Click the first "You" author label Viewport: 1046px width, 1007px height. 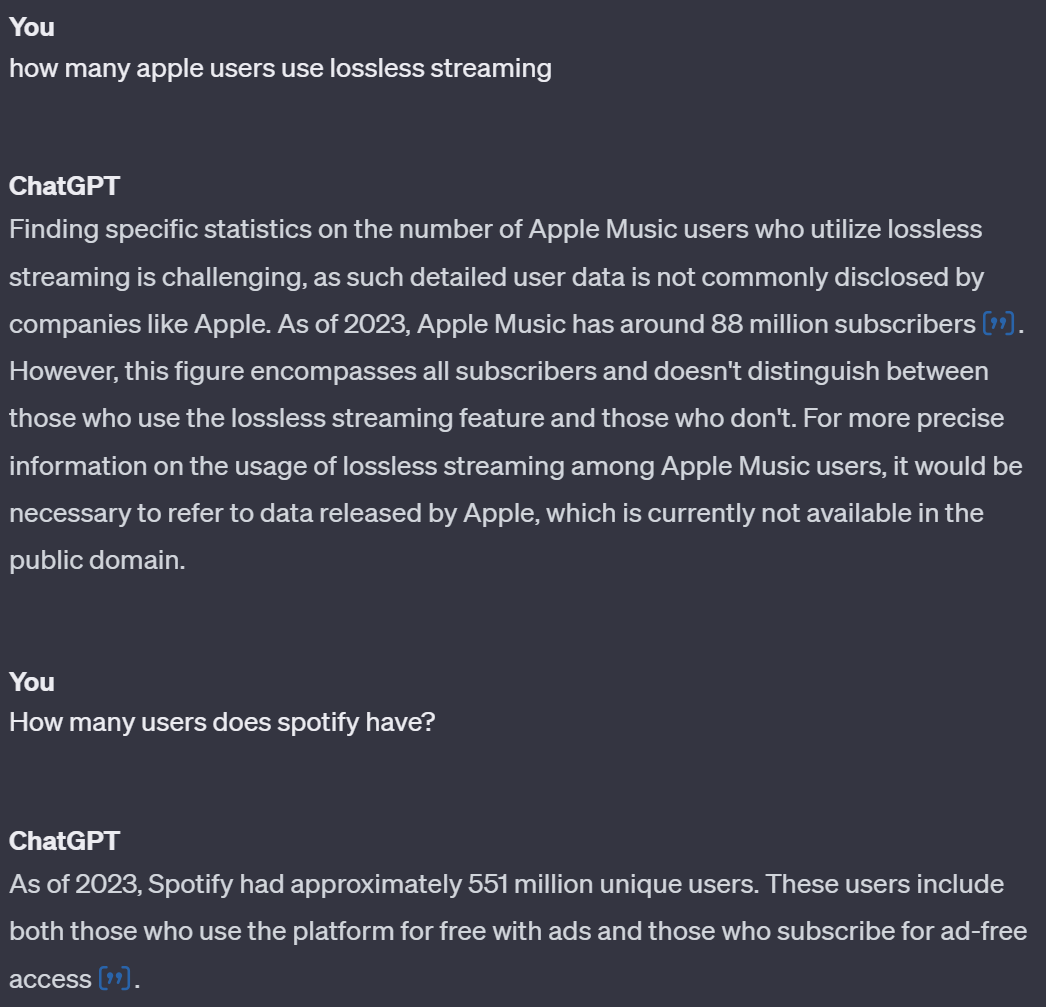pos(32,27)
